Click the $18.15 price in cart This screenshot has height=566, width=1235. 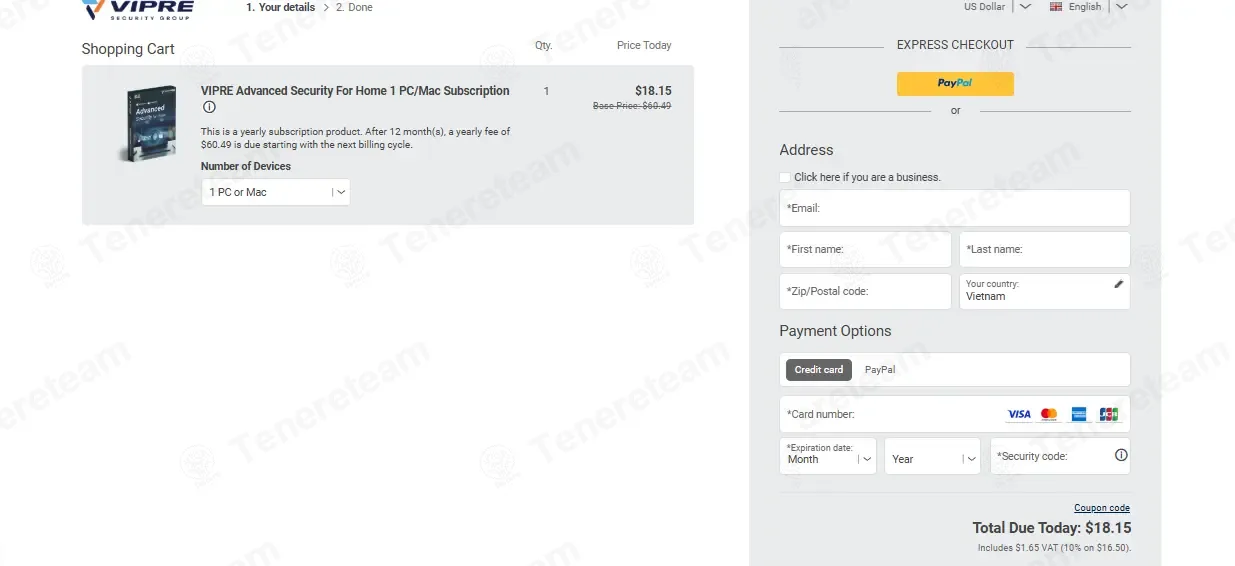tap(653, 91)
